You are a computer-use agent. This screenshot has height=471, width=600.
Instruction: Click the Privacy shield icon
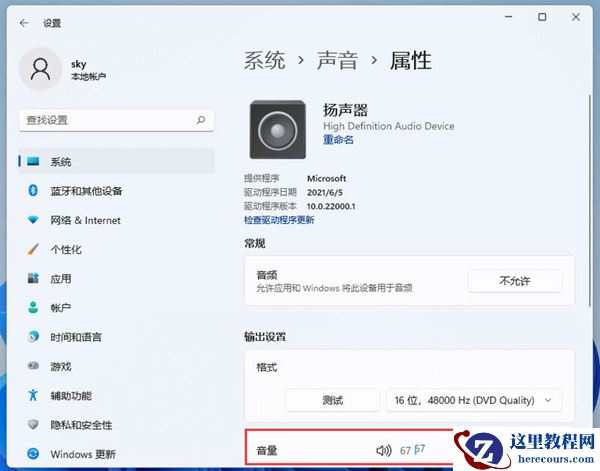tap(33, 424)
